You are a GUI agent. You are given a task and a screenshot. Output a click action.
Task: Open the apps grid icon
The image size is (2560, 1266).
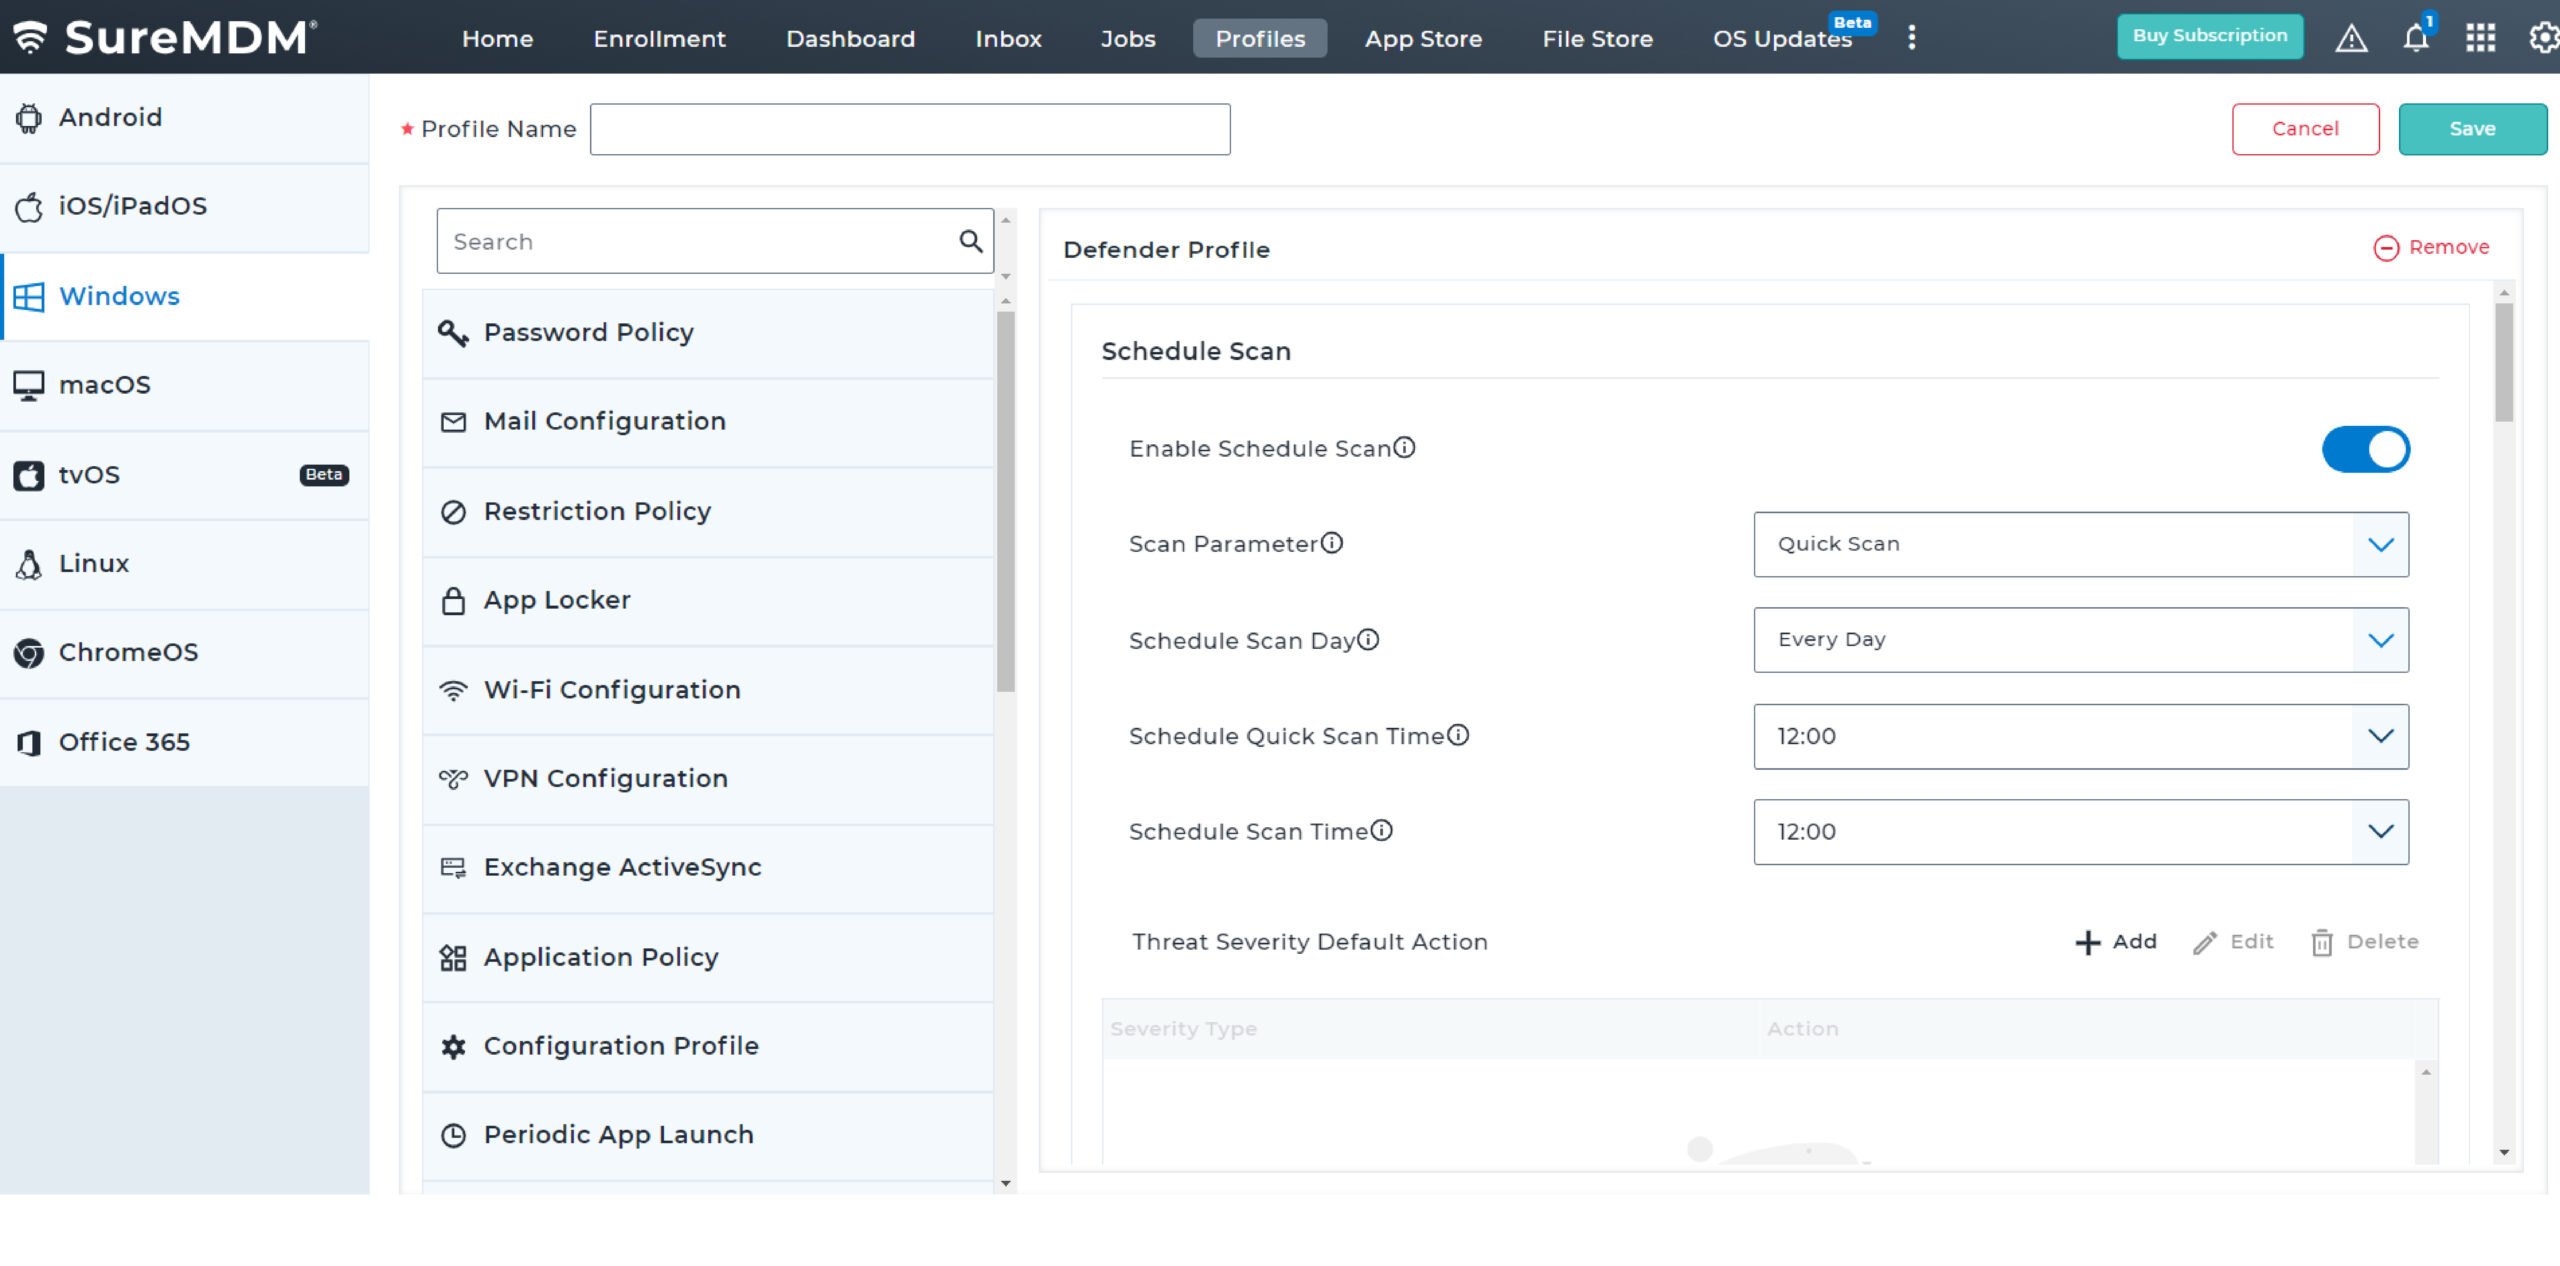pyautogui.click(x=2480, y=38)
